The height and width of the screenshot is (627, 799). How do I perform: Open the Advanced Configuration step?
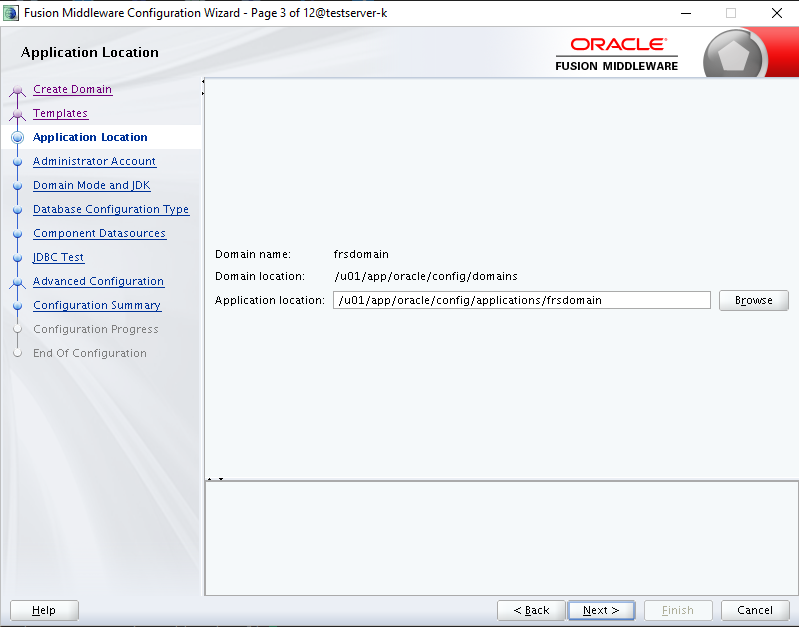click(x=98, y=281)
